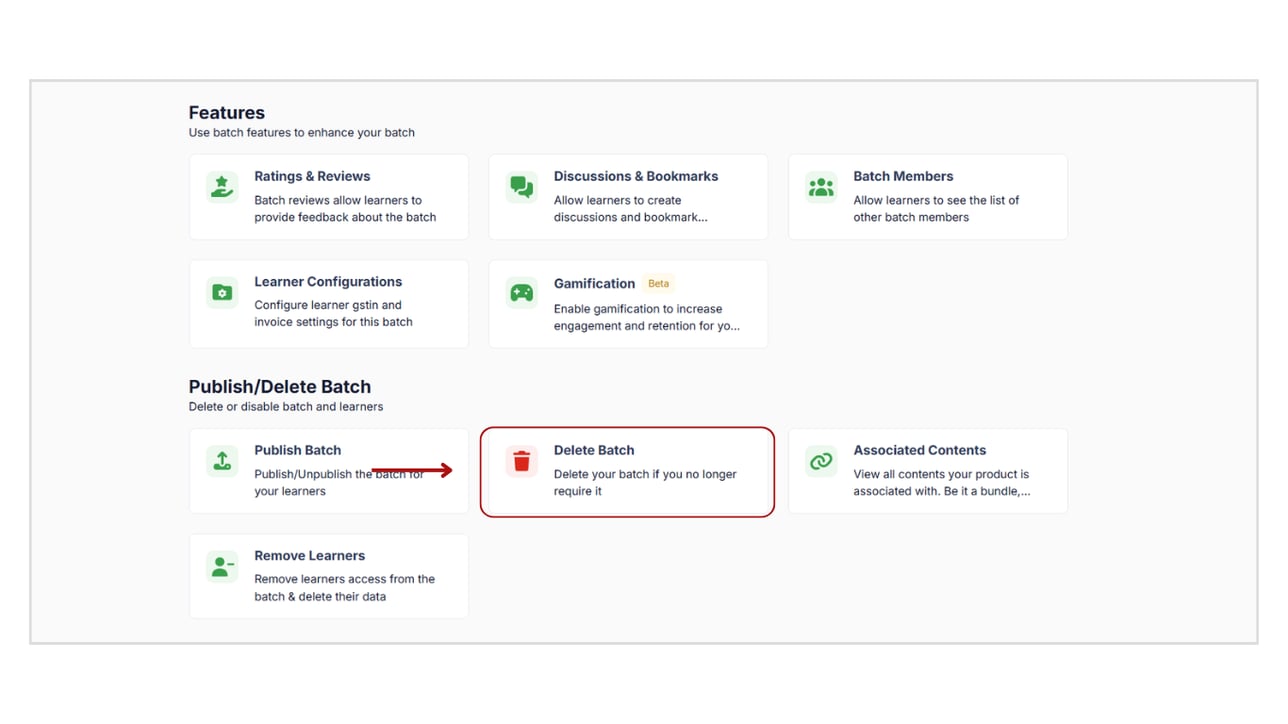Click the Gamification controller icon
Image resolution: width=1288 pixels, height=724 pixels.
[522, 293]
